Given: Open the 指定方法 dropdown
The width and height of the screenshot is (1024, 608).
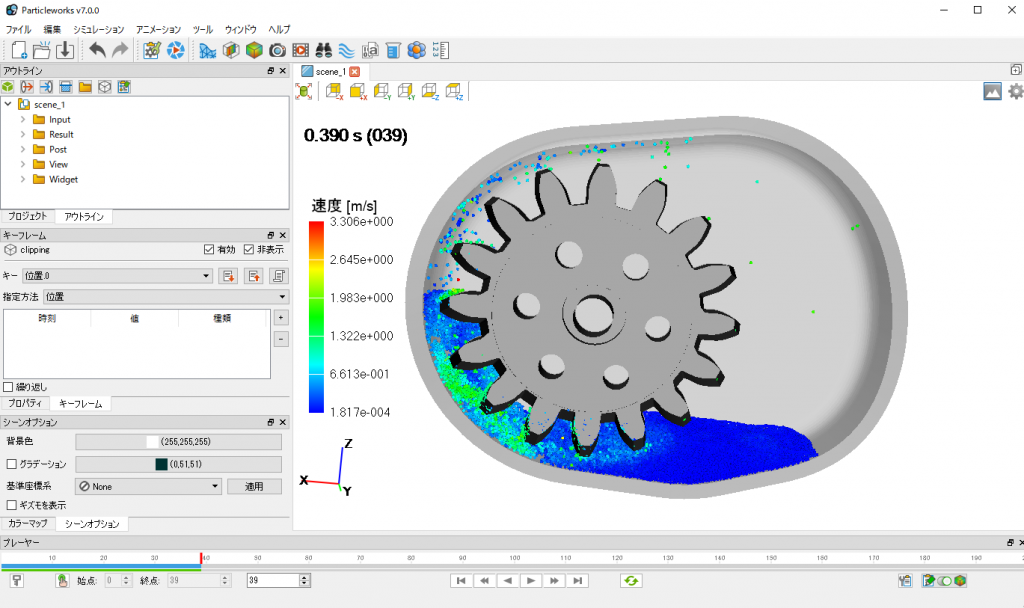Looking at the screenshot, I should [x=166, y=296].
